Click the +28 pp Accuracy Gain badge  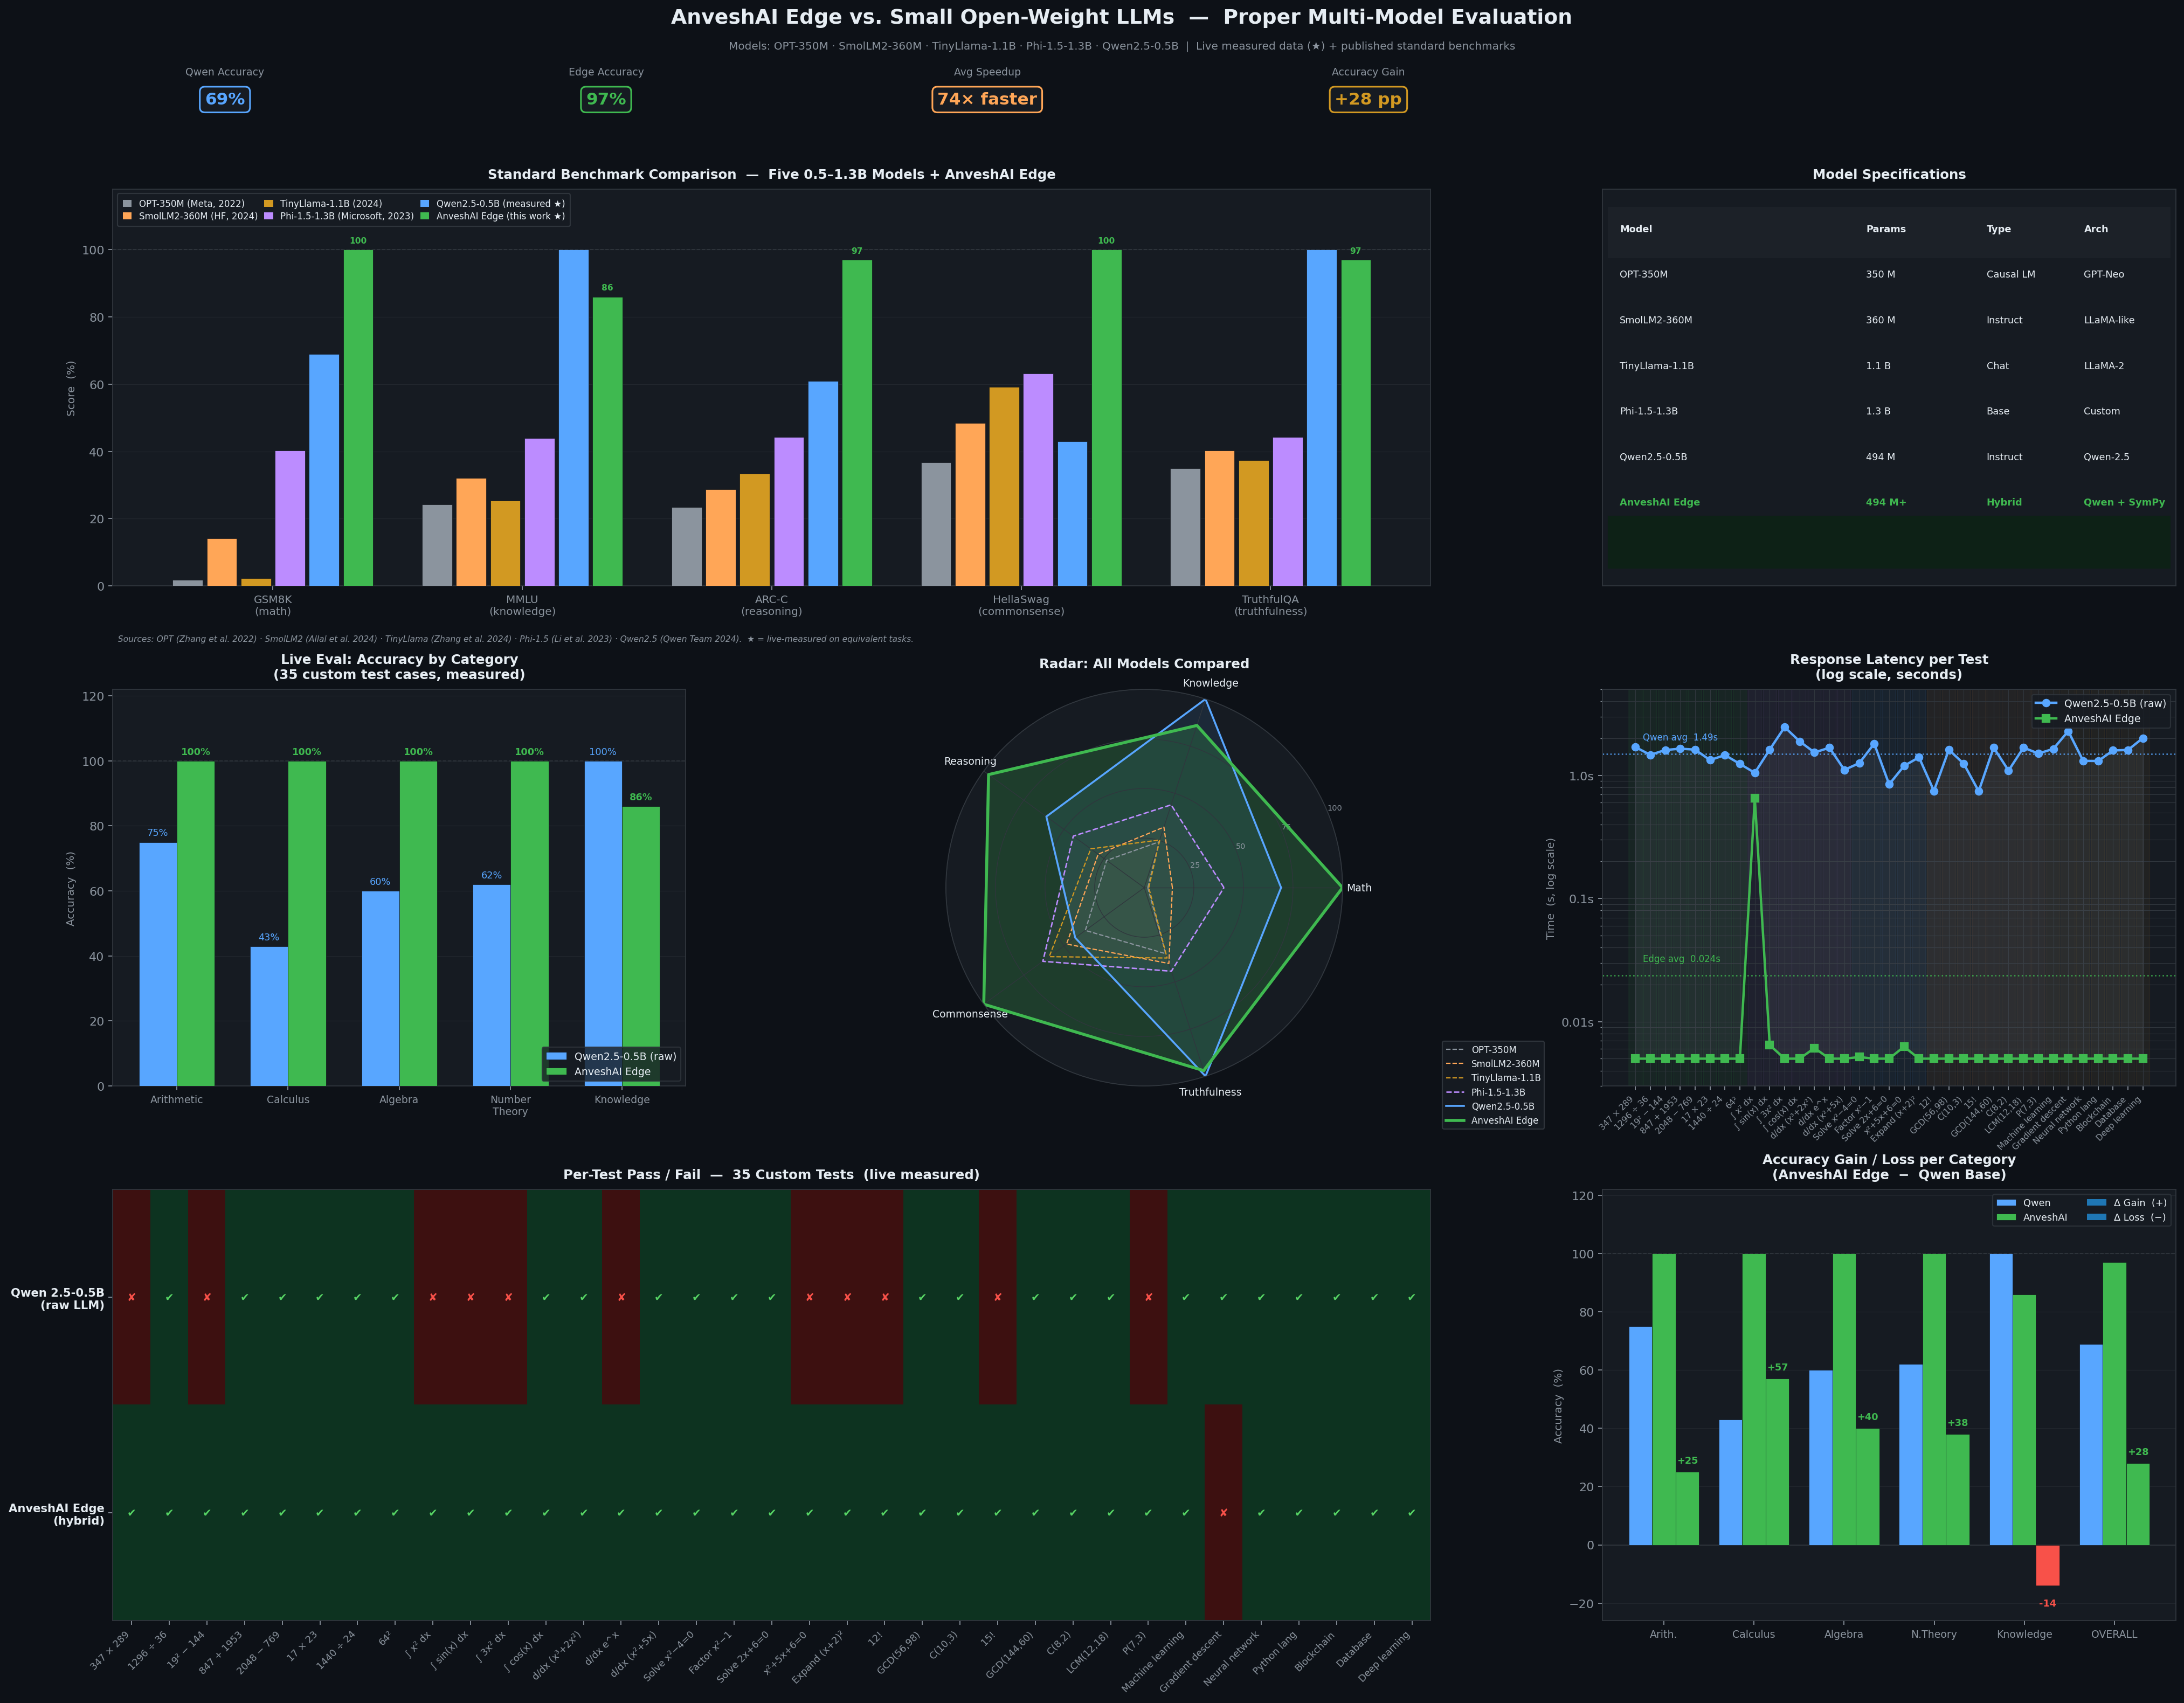[x=1367, y=99]
